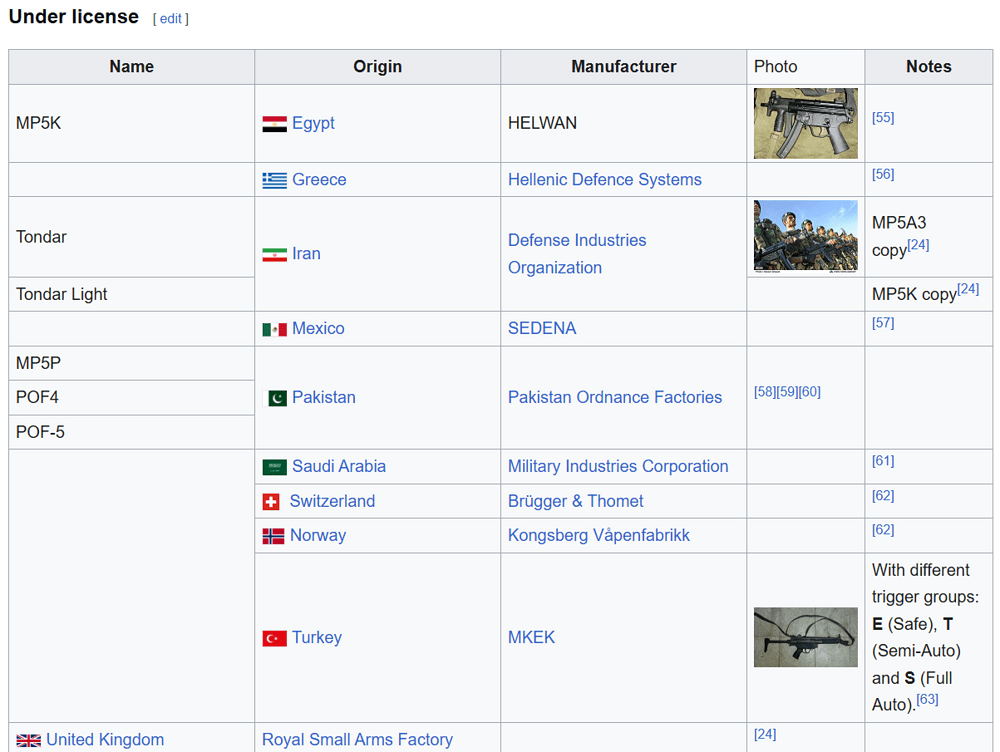View the Egypt MP5K photo thumbnail
Image resolution: width=1000 pixels, height=752 pixels.
click(805, 124)
